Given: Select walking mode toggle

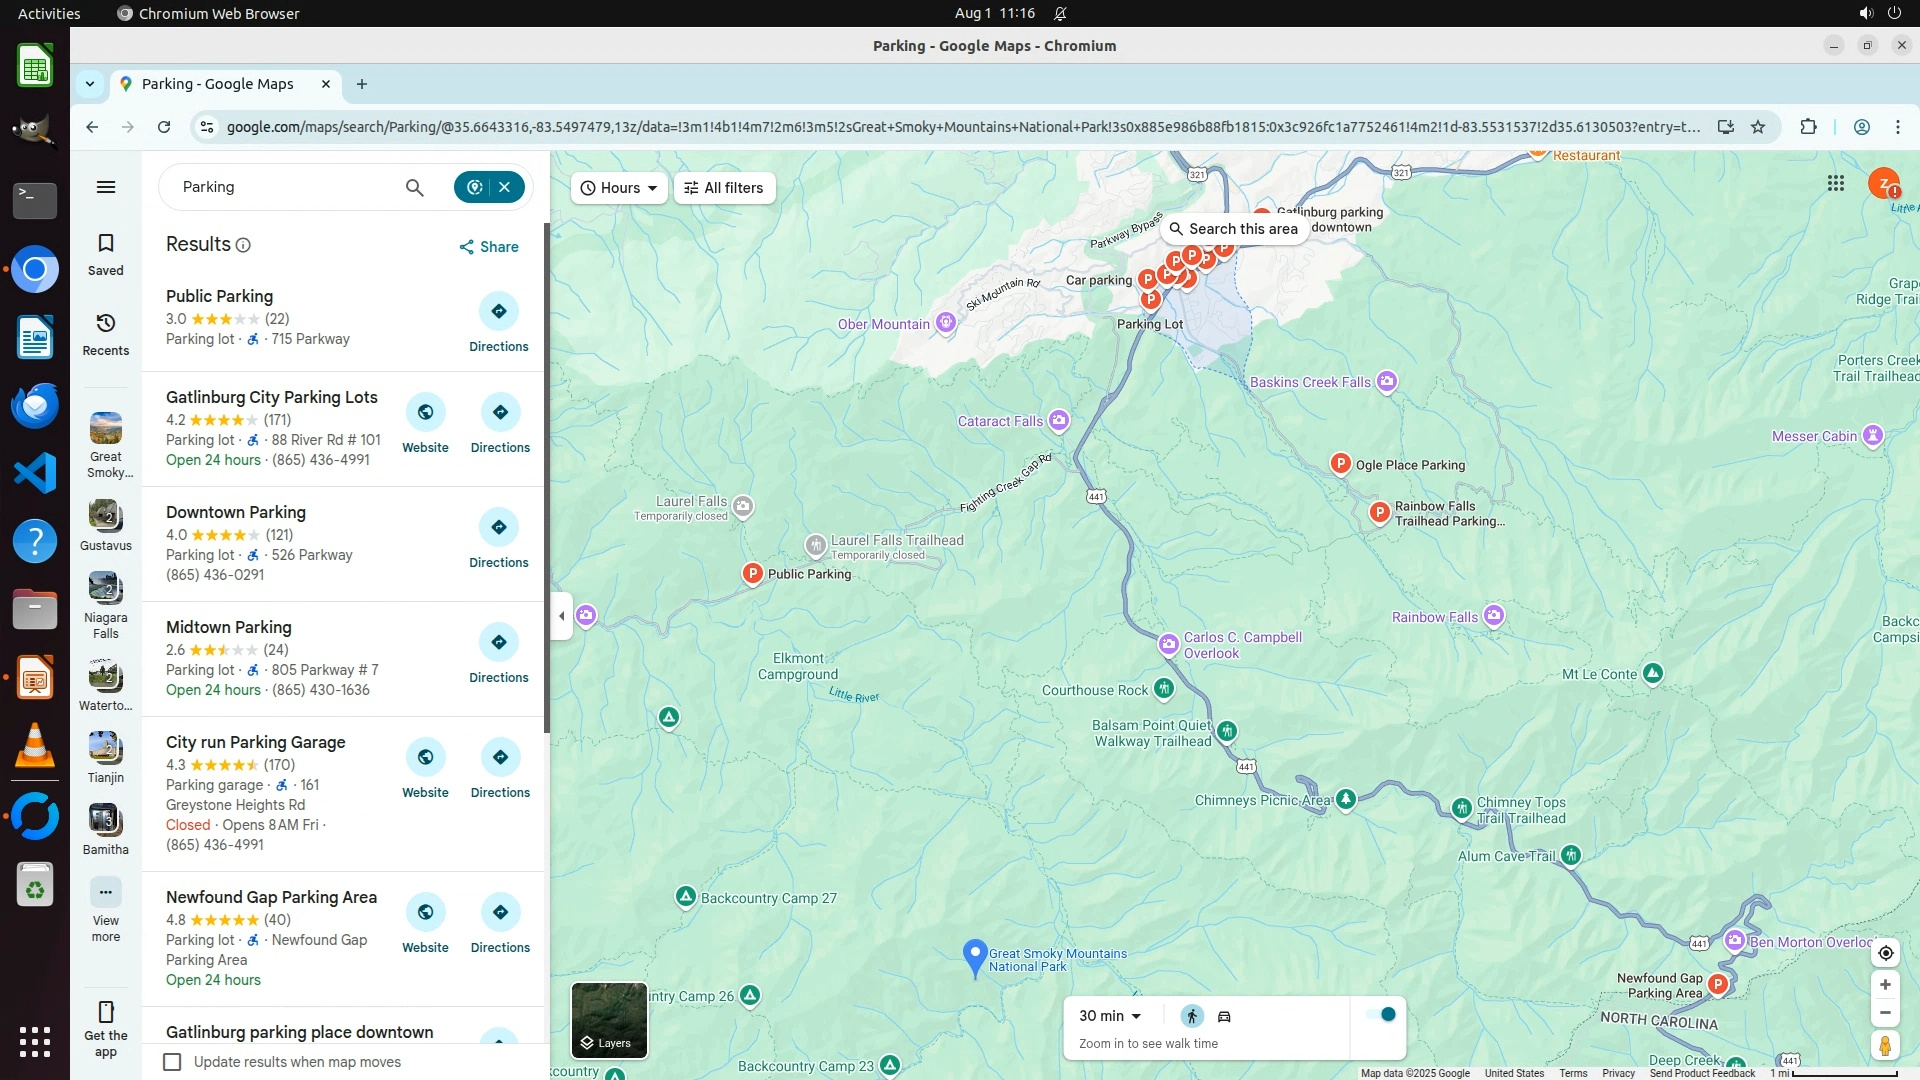Looking at the screenshot, I should tap(1191, 1017).
